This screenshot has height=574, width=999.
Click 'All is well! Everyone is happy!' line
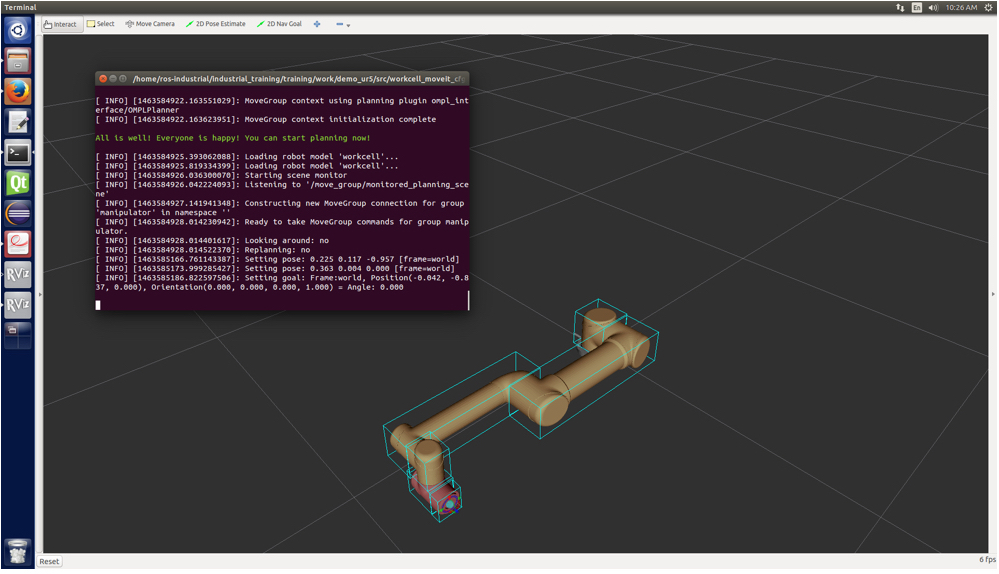point(233,138)
